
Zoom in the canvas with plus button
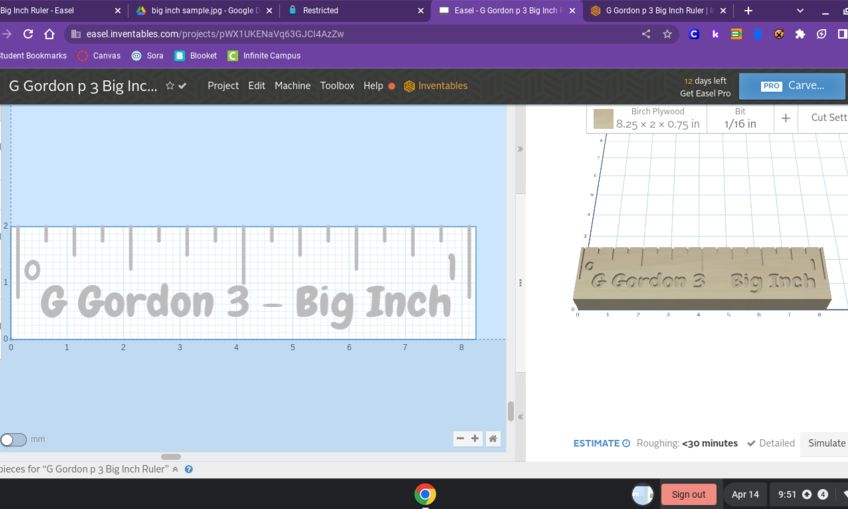click(x=476, y=439)
